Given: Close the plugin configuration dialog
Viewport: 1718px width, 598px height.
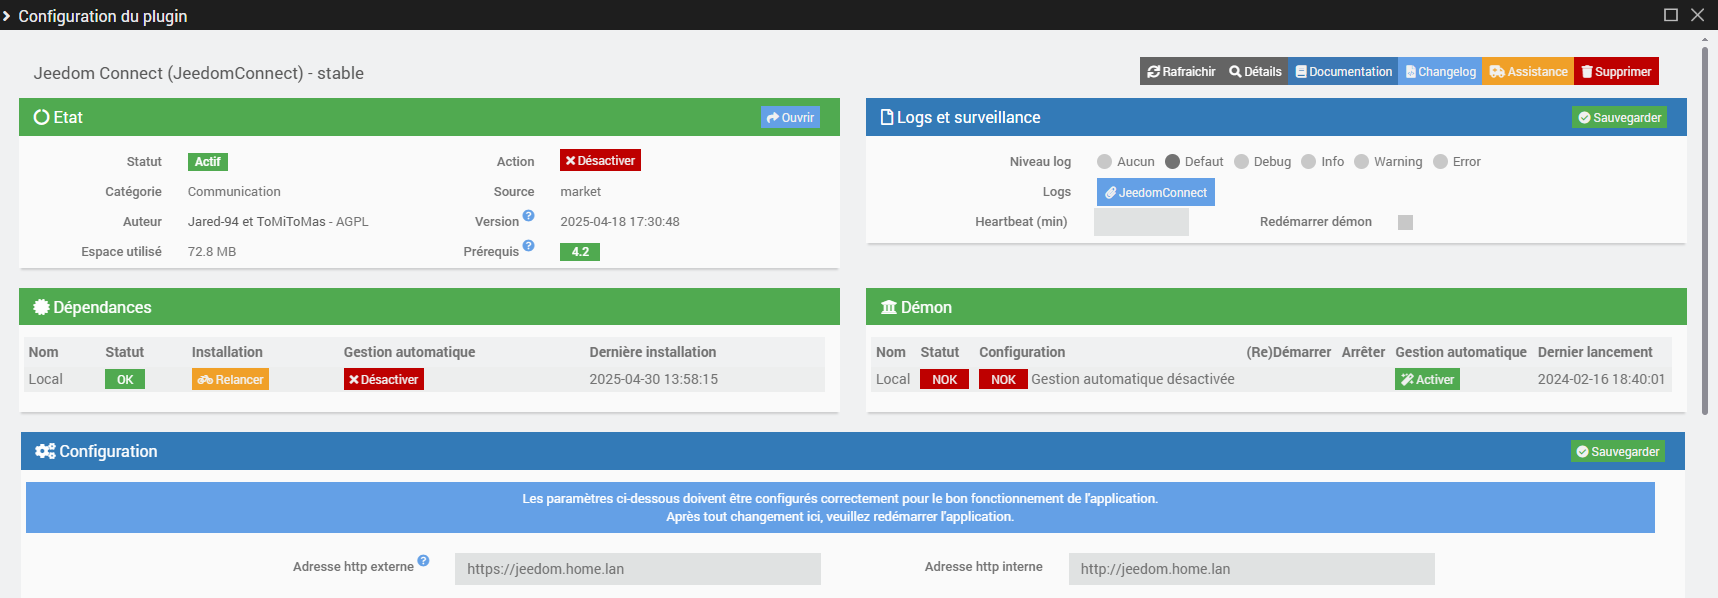Looking at the screenshot, I should (x=1698, y=15).
